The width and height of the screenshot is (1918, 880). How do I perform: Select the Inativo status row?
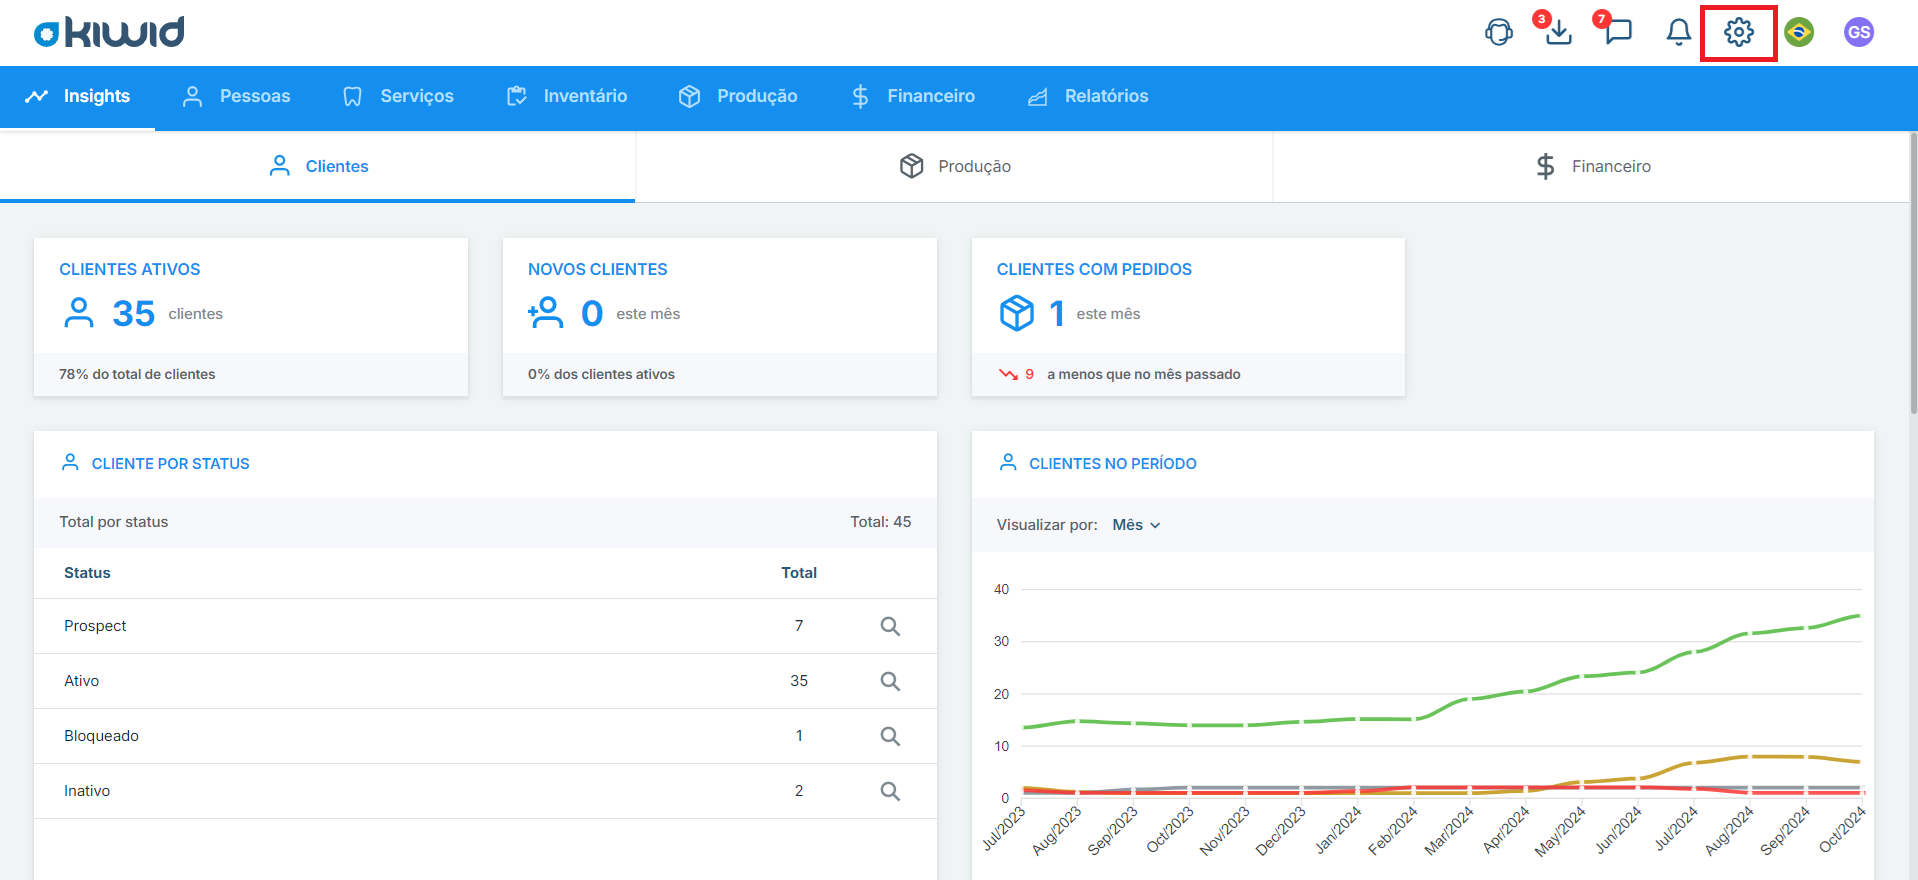[x=485, y=791]
